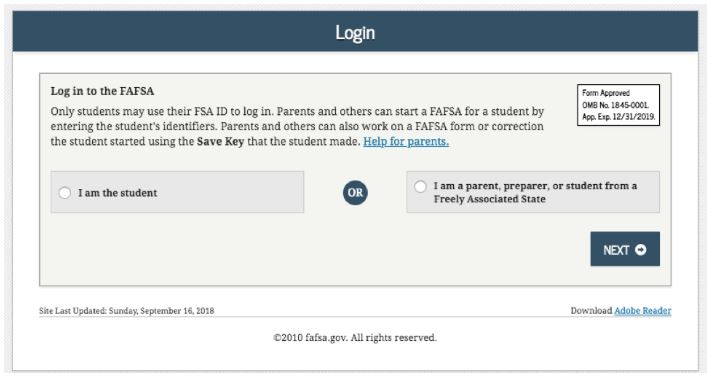Image resolution: width=707 pixels, height=380 pixels.
Task: Click the Login header title
Action: click(x=355, y=33)
